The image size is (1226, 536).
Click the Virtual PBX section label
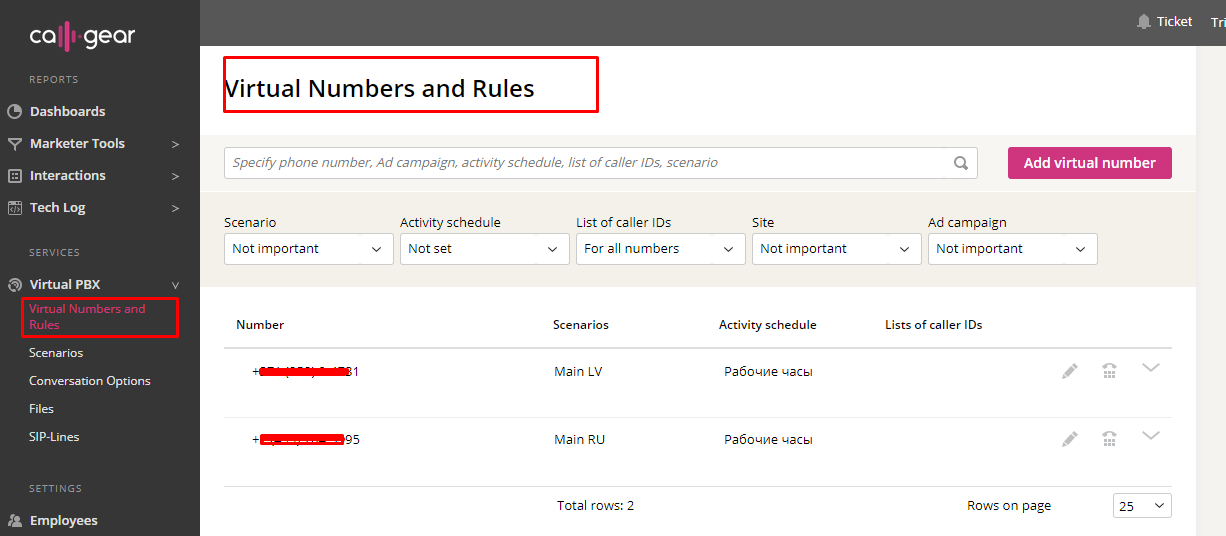[65, 284]
